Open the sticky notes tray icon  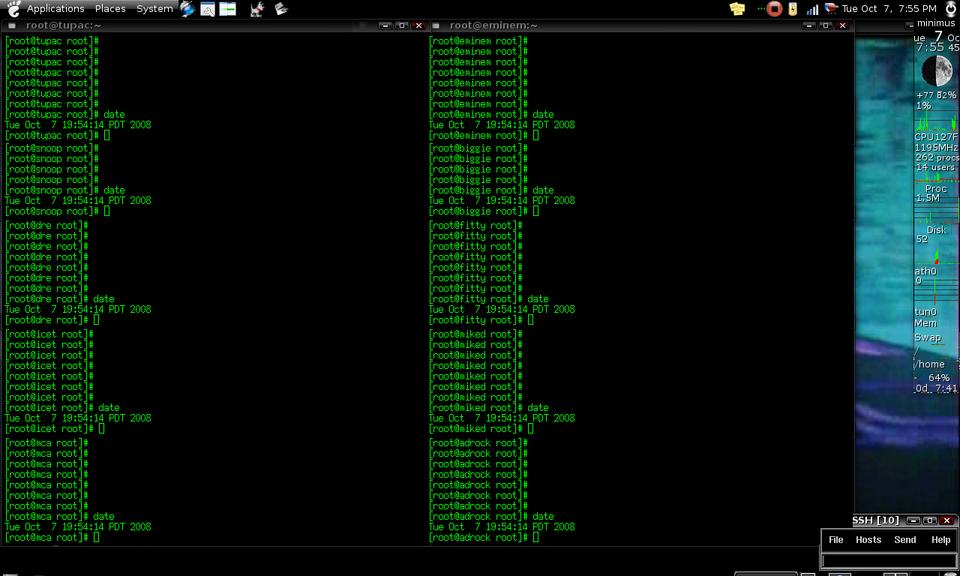click(738, 9)
